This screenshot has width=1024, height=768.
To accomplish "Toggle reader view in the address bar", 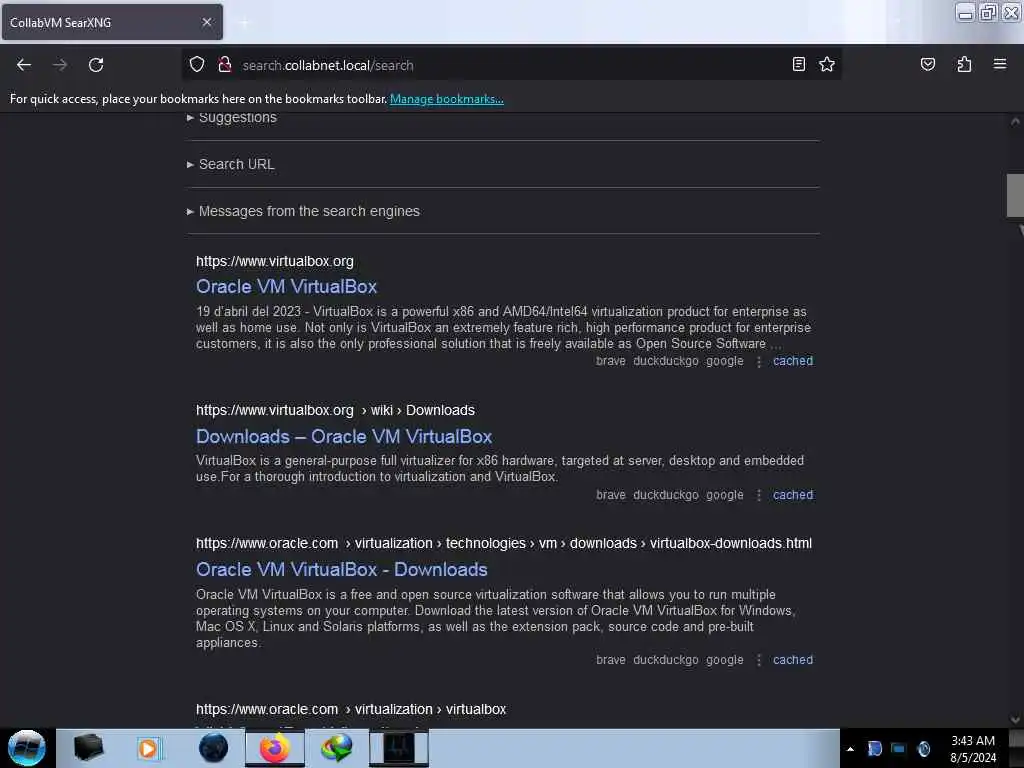I will (798, 64).
